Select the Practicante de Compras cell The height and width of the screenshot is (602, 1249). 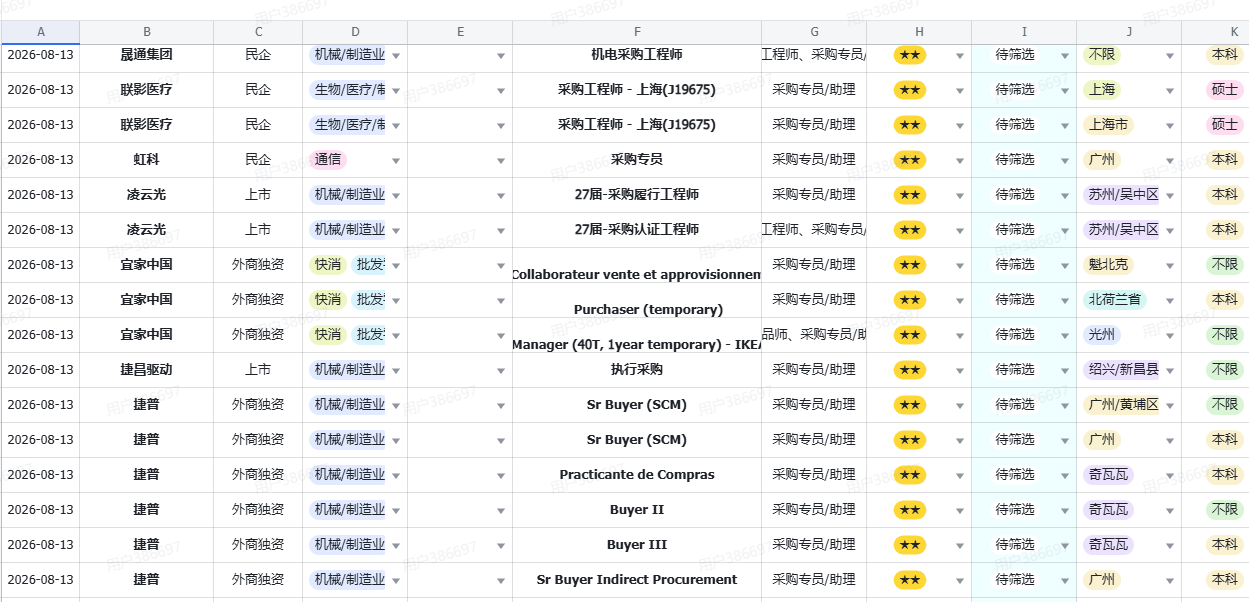637,475
